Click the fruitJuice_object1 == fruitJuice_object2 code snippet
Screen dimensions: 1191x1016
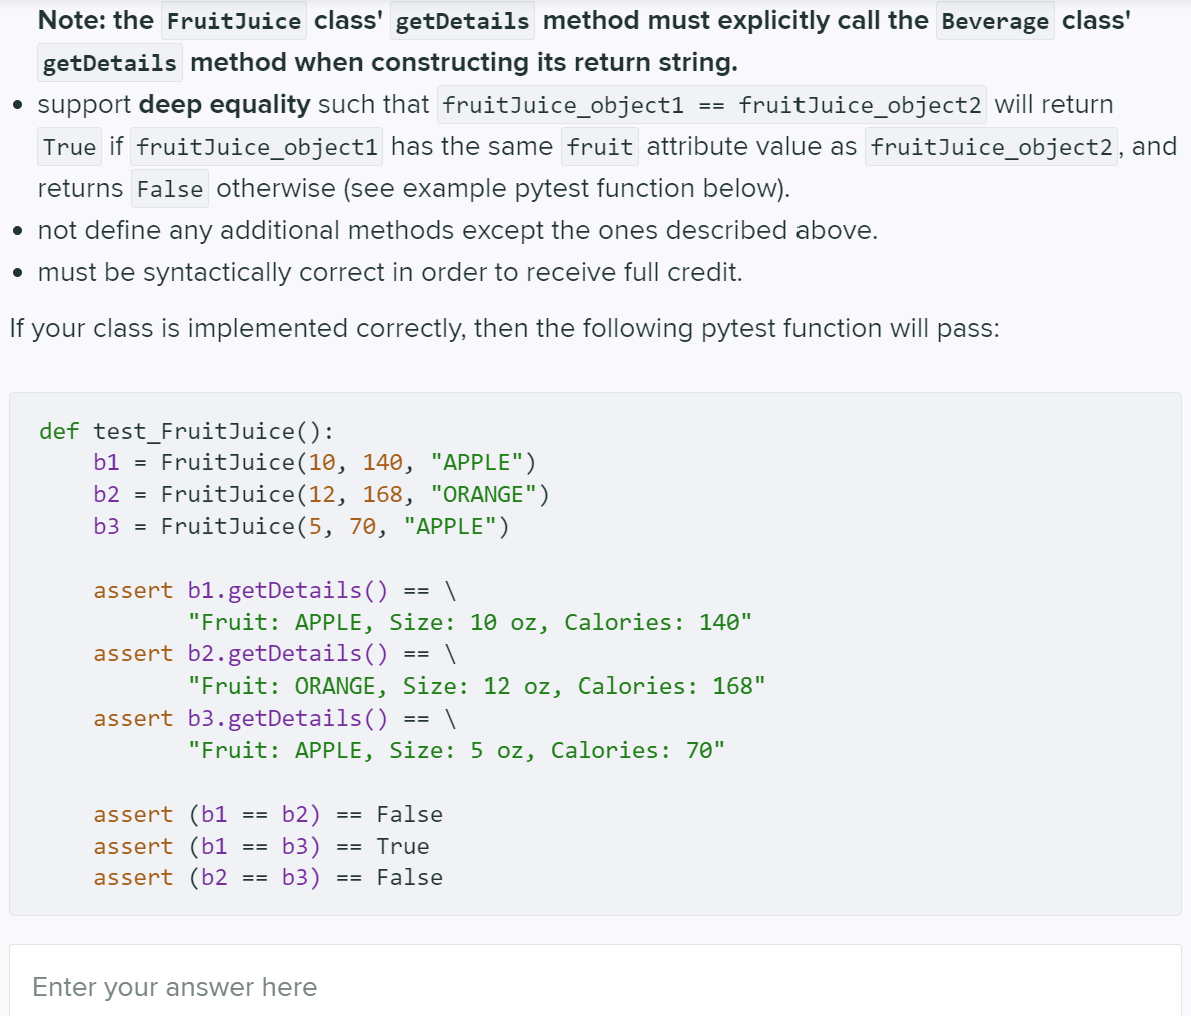click(711, 104)
